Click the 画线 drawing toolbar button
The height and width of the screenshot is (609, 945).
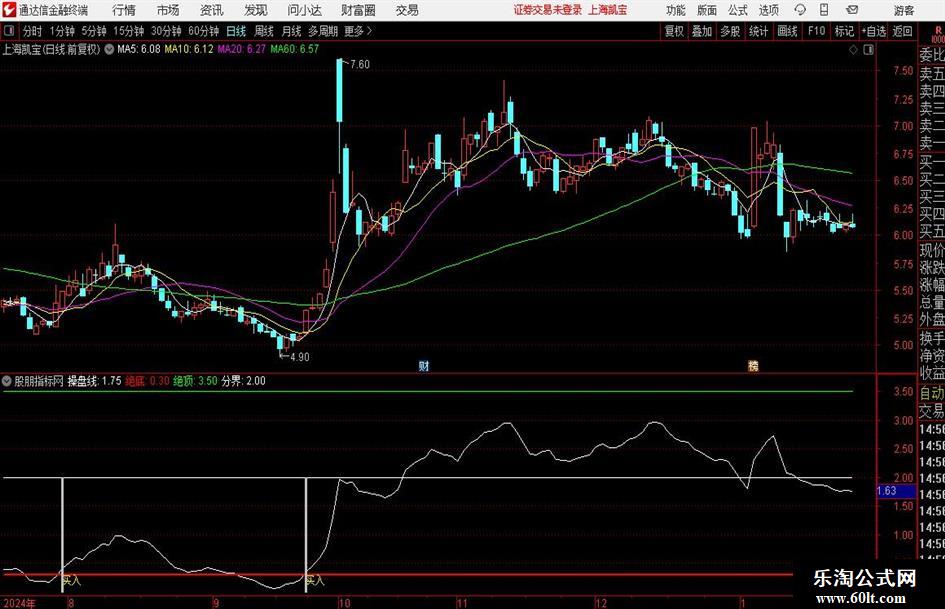pos(787,31)
